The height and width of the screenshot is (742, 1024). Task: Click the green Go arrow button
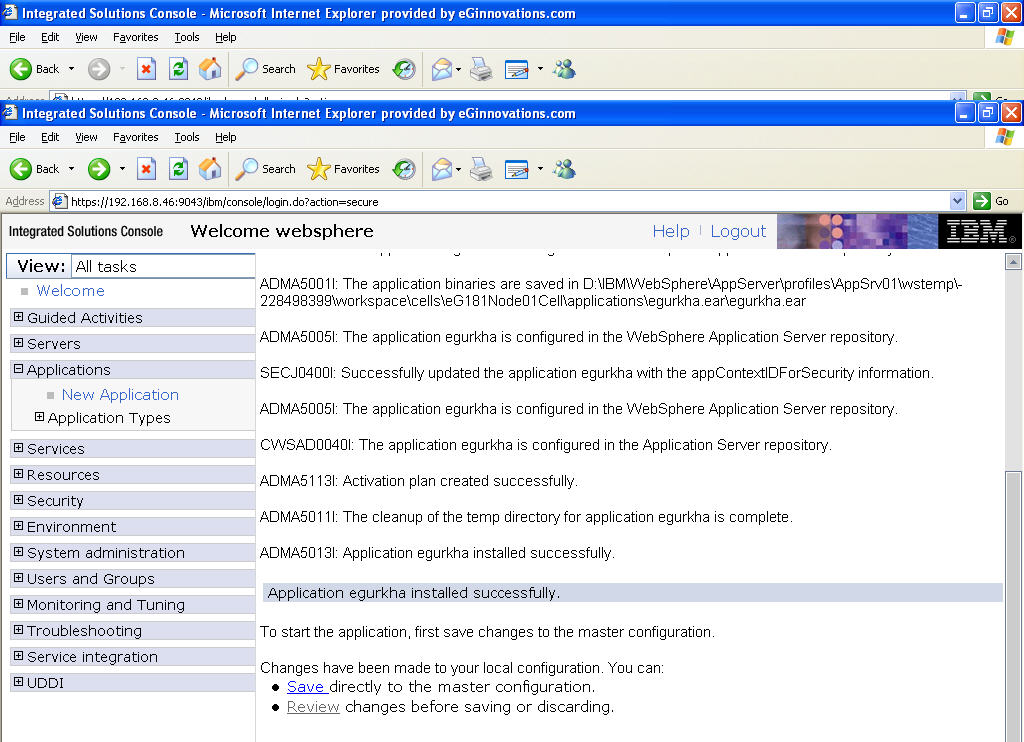pos(982,201)
